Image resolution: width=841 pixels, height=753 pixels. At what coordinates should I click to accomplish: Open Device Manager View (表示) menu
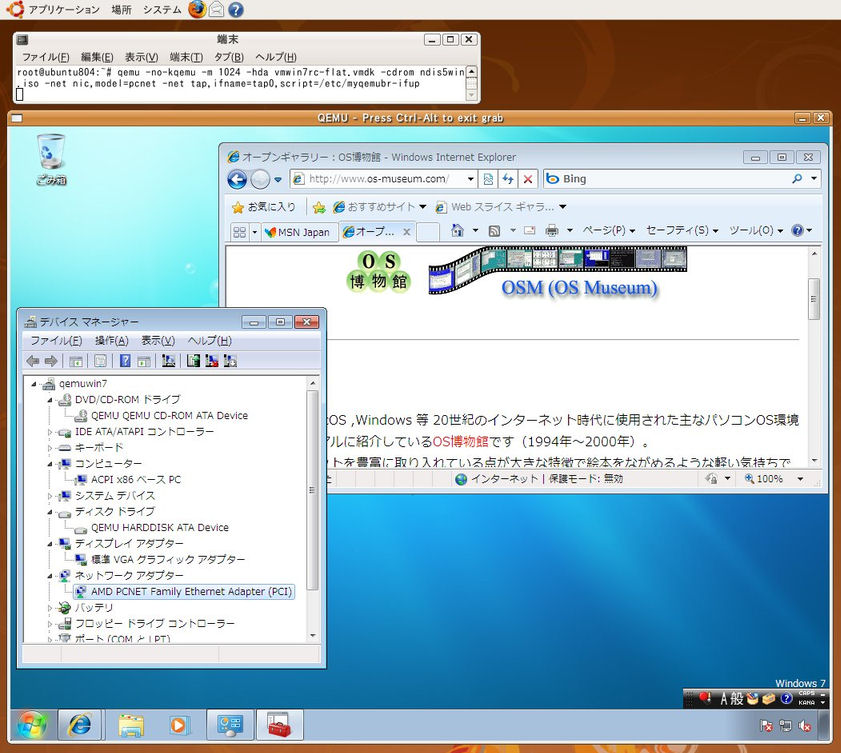[158, 341]
